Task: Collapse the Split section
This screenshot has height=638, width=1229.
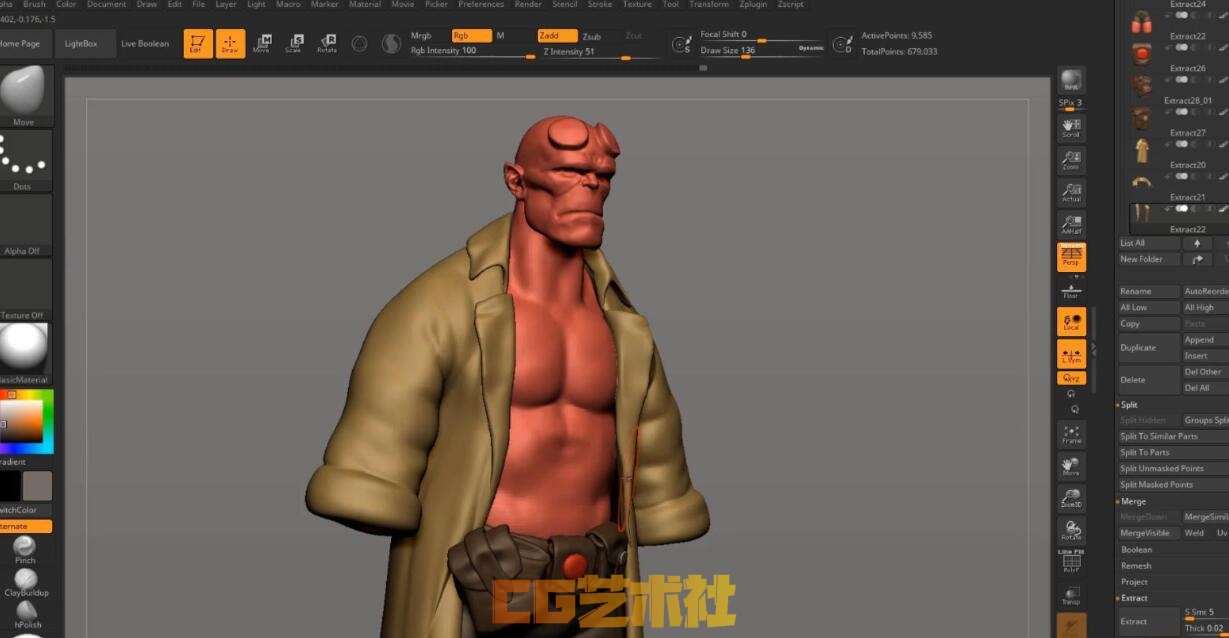Action: coord(1128,405)
